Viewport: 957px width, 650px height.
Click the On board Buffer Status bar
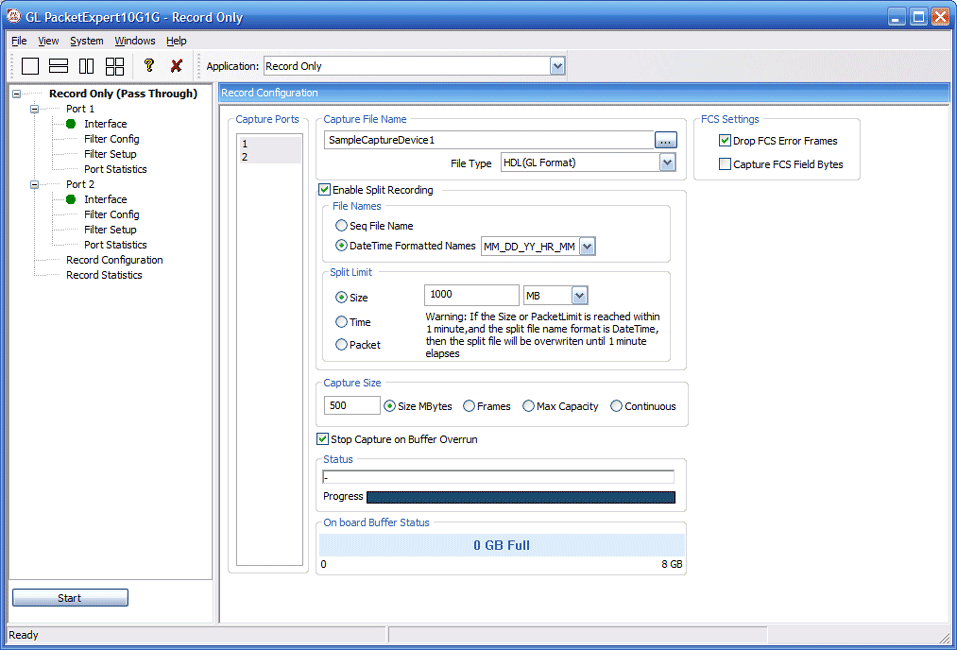pos(502,545)
